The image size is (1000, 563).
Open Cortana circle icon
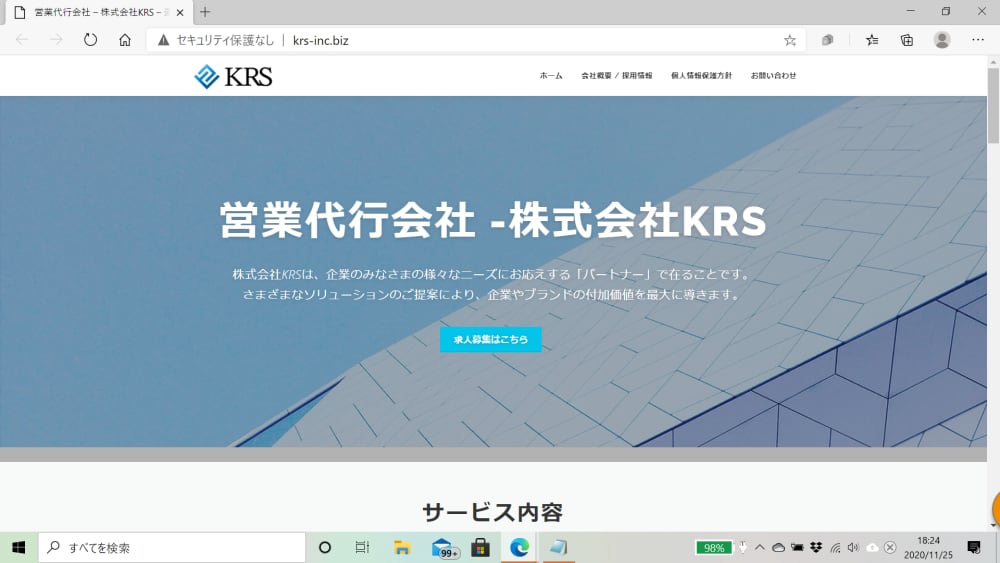pyautogui.click(x=325, y=547)
